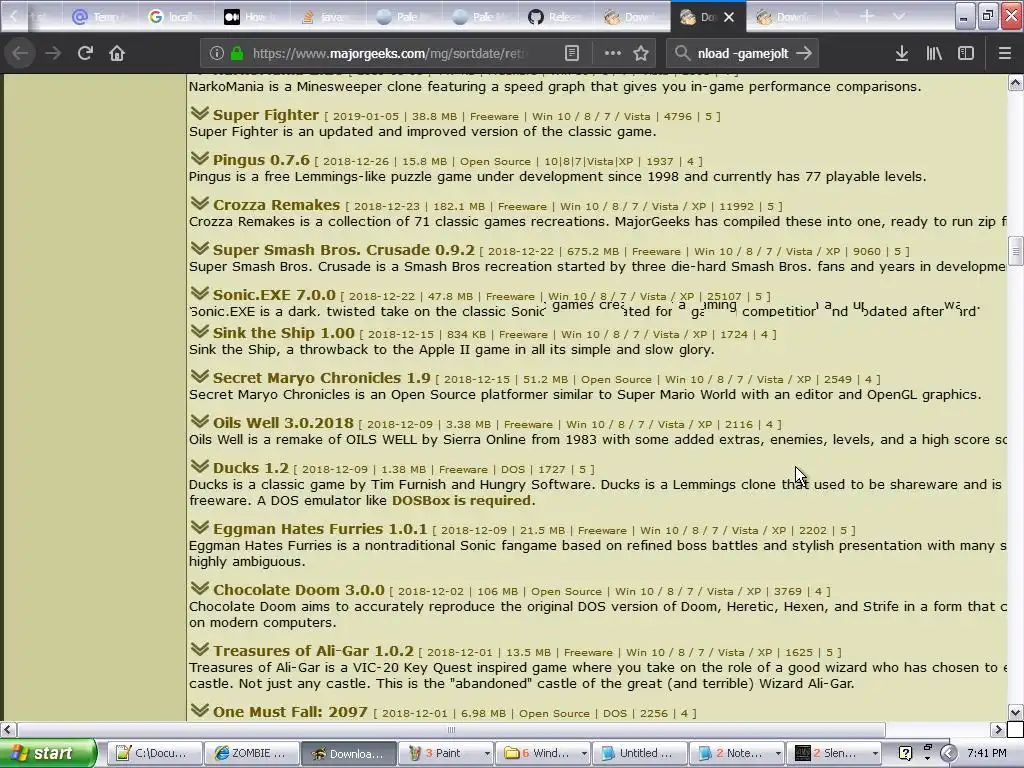Close the active Downloads tab
Screen dimensions: 1024x768
click(x=729, y=17)
